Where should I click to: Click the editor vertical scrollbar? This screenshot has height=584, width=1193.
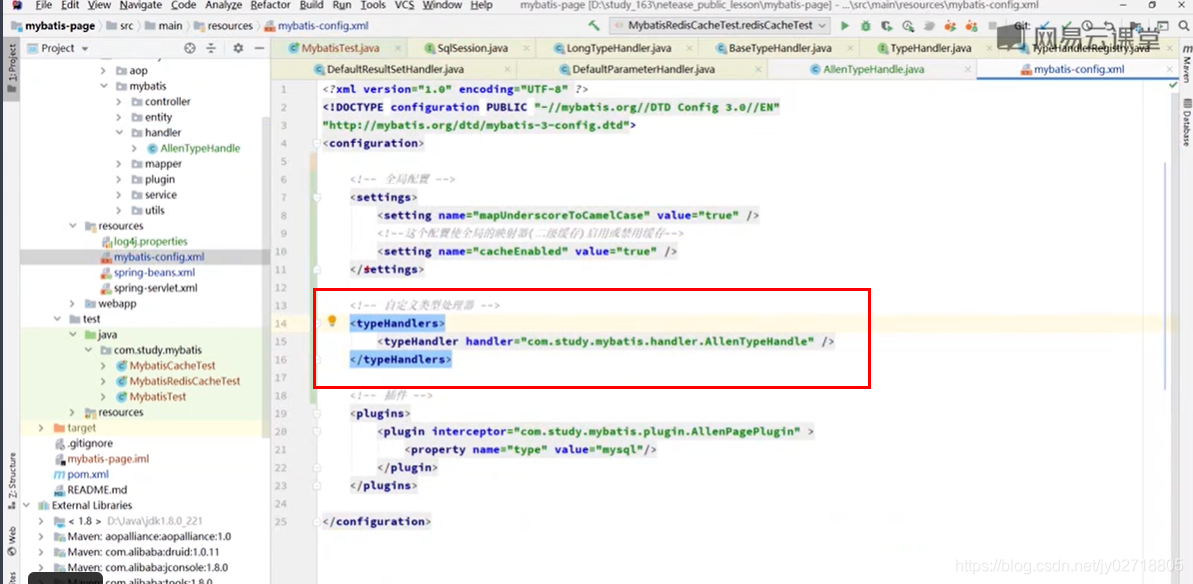coord(1166,274)
